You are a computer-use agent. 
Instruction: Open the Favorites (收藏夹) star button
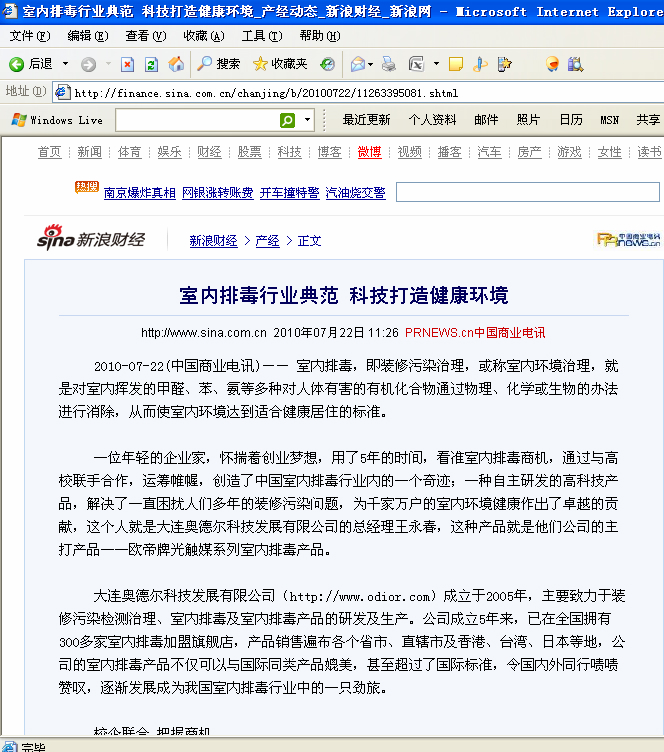click(x=280, y=64)
